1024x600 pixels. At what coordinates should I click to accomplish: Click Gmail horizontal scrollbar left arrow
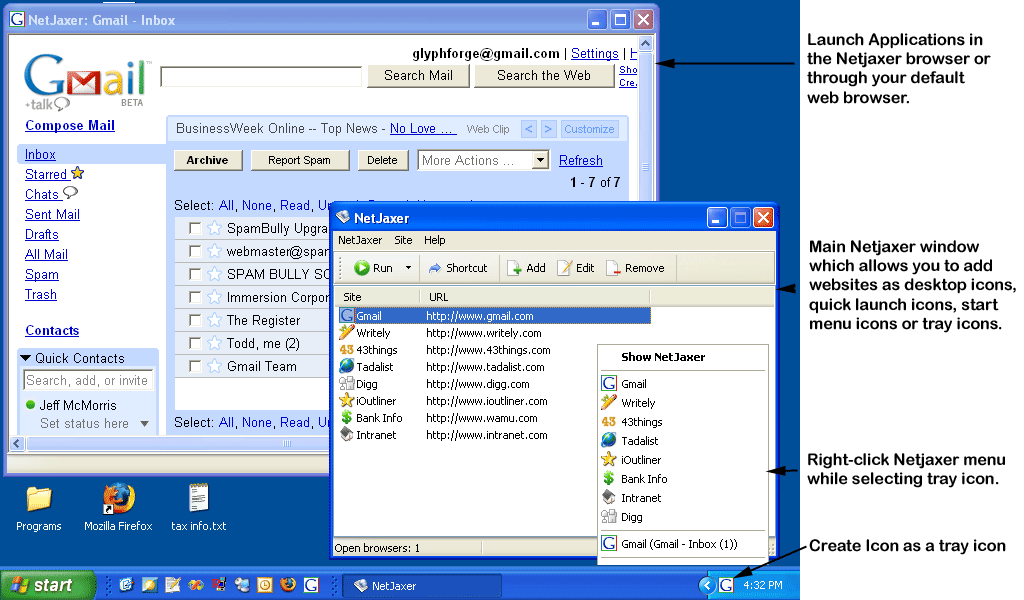tap(17, 444)
